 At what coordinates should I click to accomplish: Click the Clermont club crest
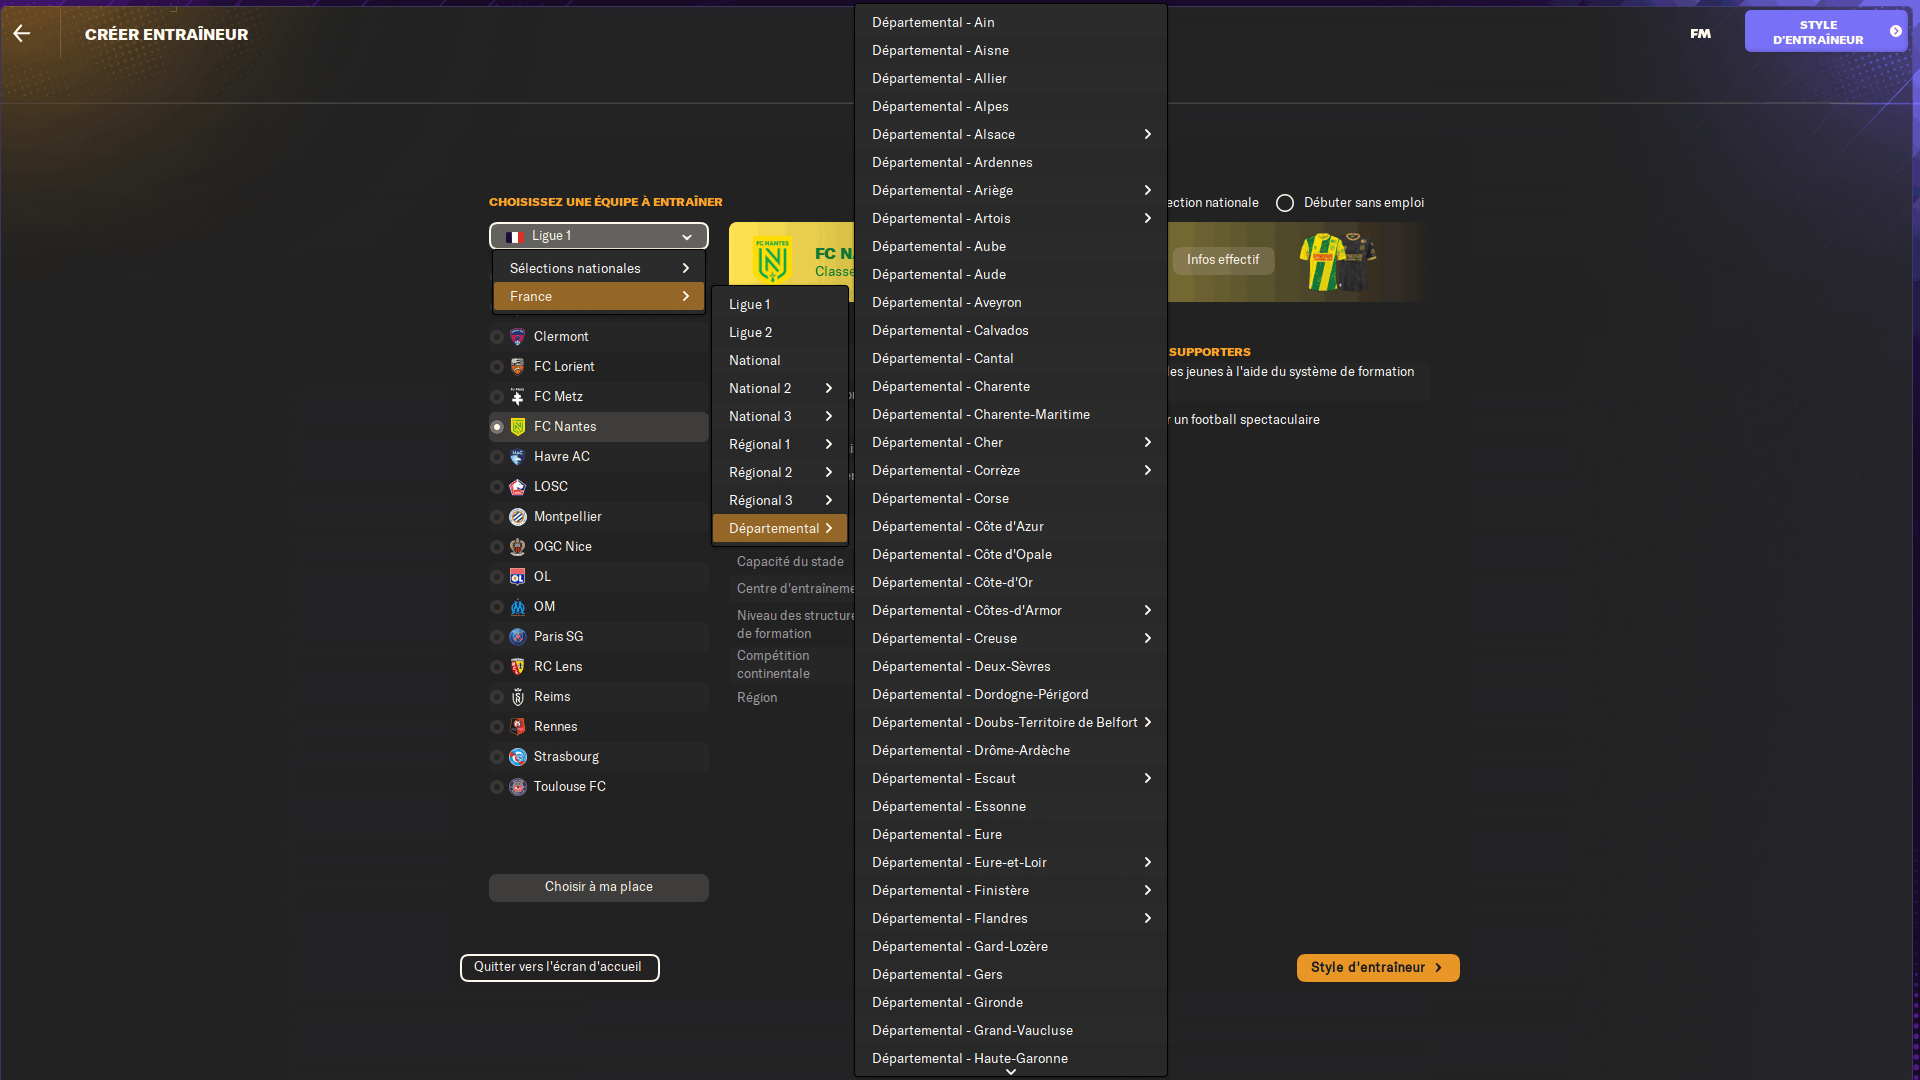517,337
